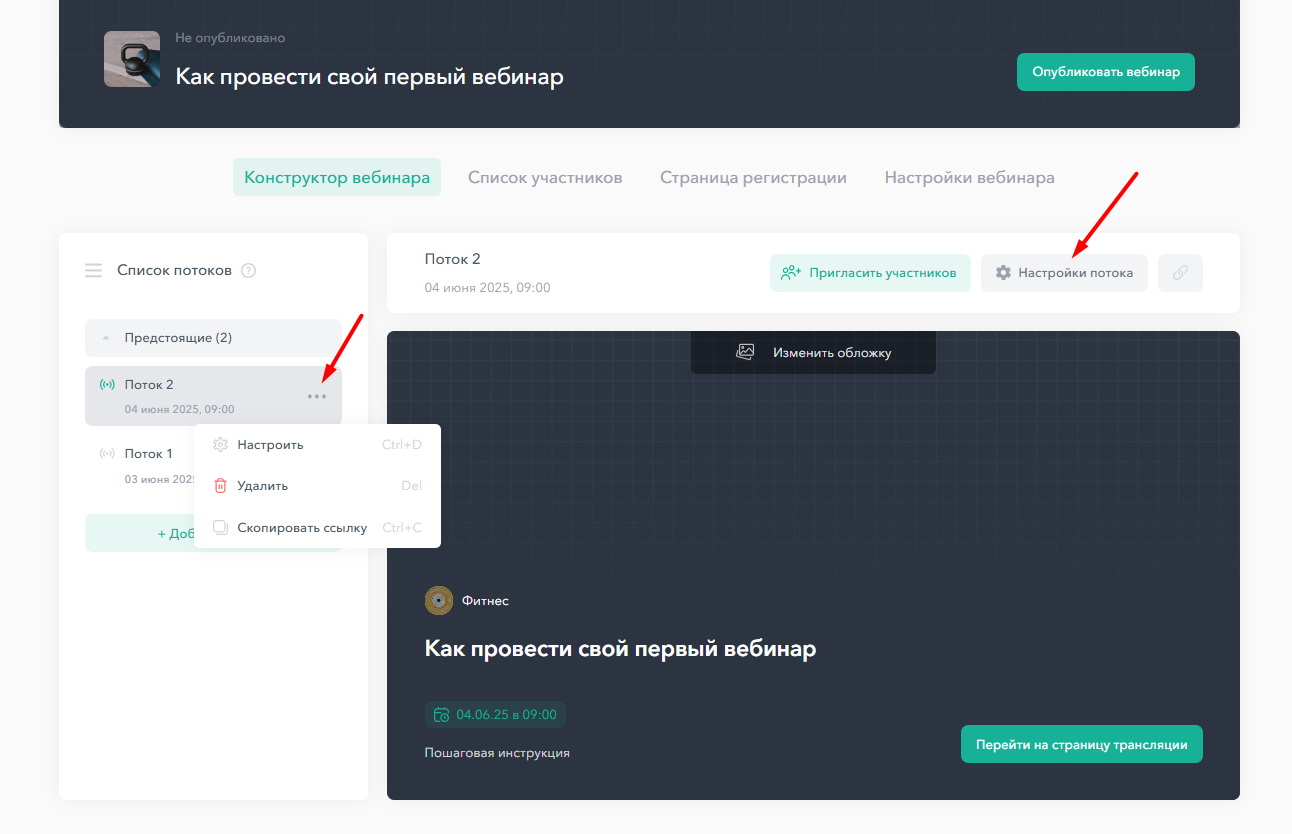Publish the webinar with Опубликовать вебинар
The image size is (1292, 834).
click(x=1106, y=72)
